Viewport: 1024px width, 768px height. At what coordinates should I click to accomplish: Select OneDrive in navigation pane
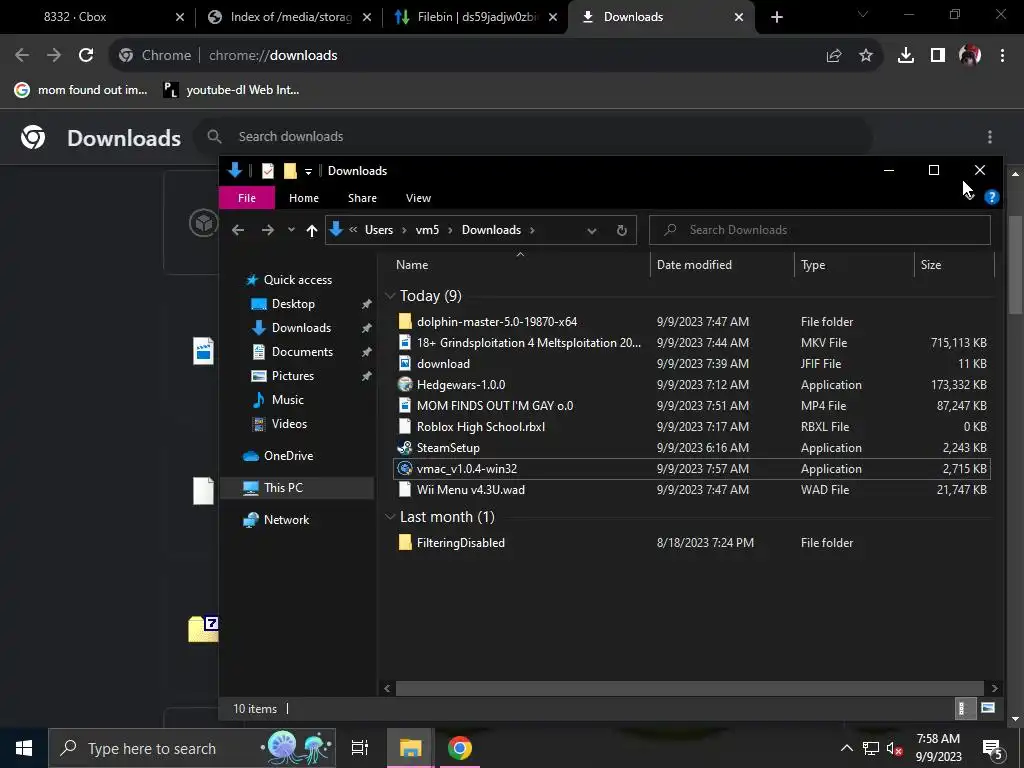[x=288, y=456]
